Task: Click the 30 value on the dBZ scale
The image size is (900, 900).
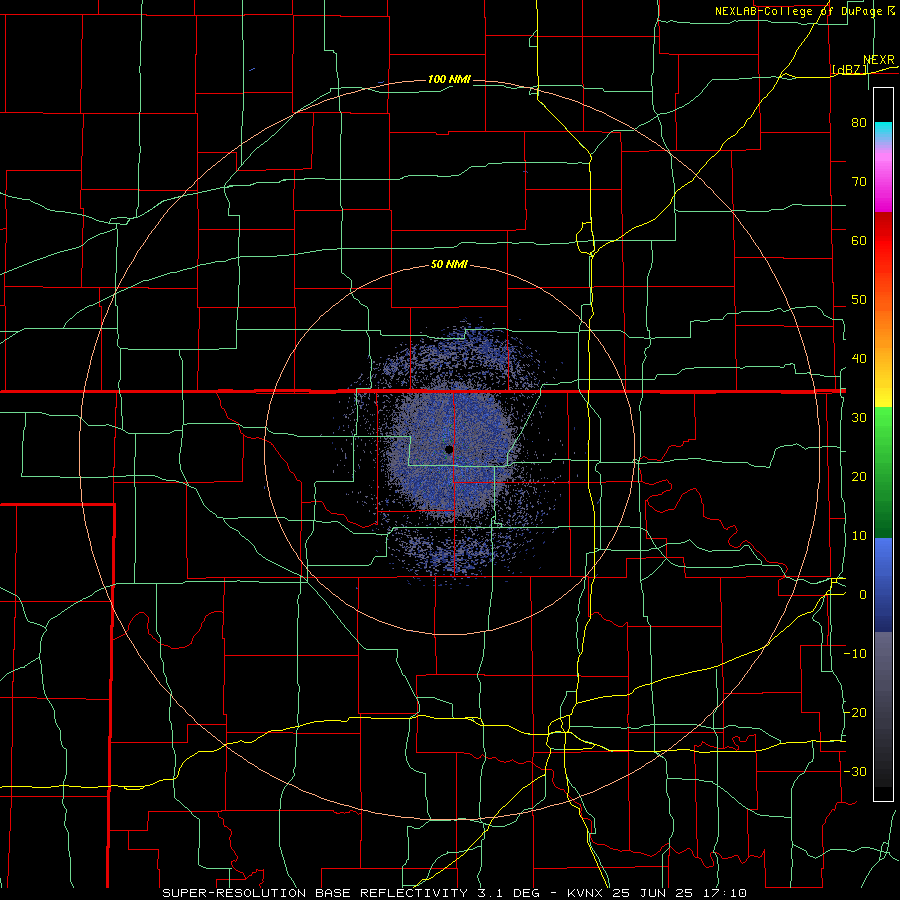Action: [x=859, y=418]
